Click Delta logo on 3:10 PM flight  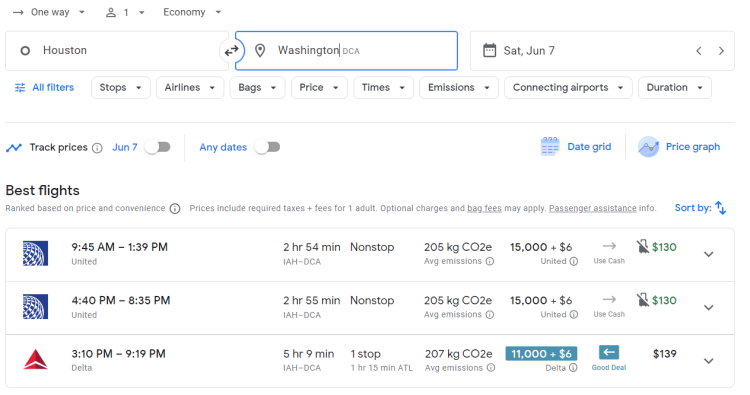35,360
